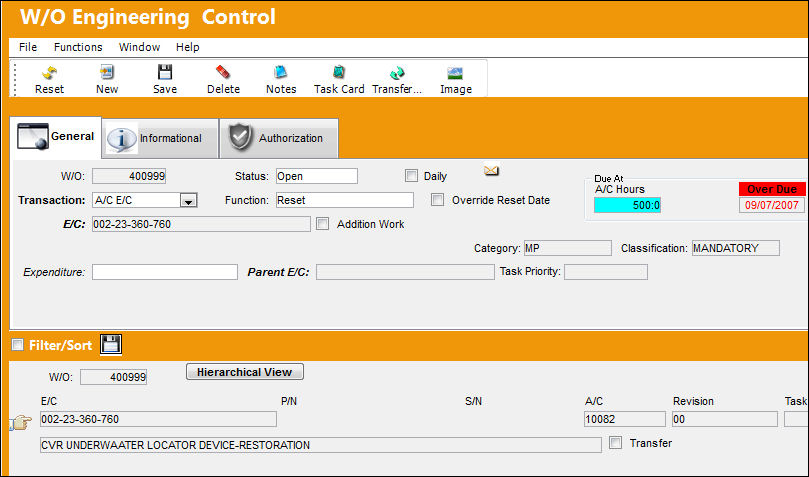Click the Parent E/C input field
The image size is (809, 477).
point(405,272)
